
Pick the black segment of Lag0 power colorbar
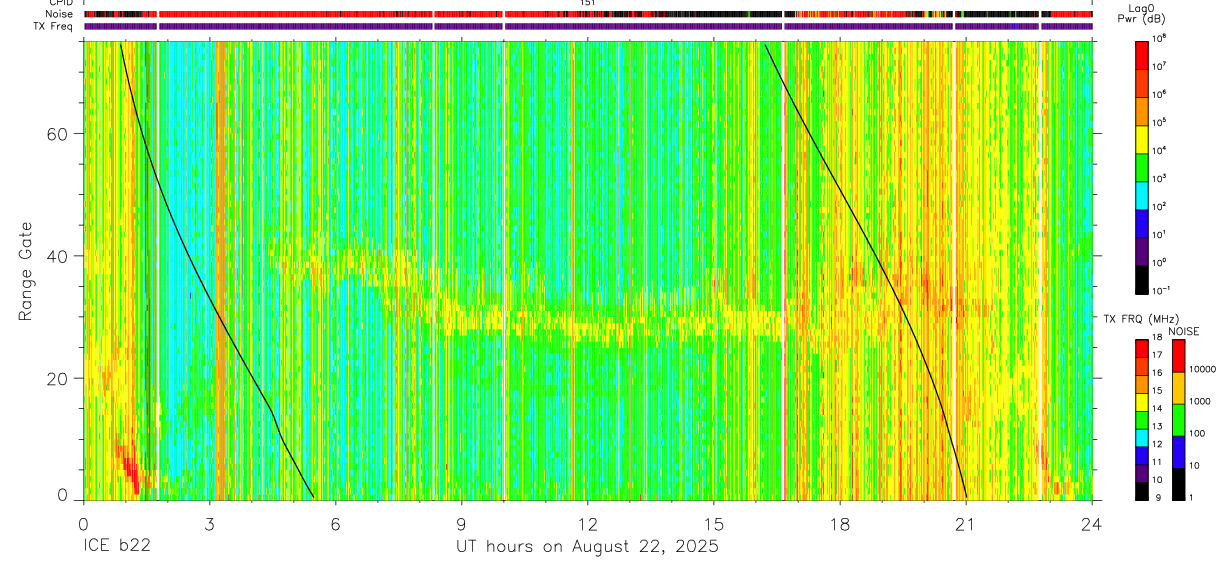click(1142, 278)
